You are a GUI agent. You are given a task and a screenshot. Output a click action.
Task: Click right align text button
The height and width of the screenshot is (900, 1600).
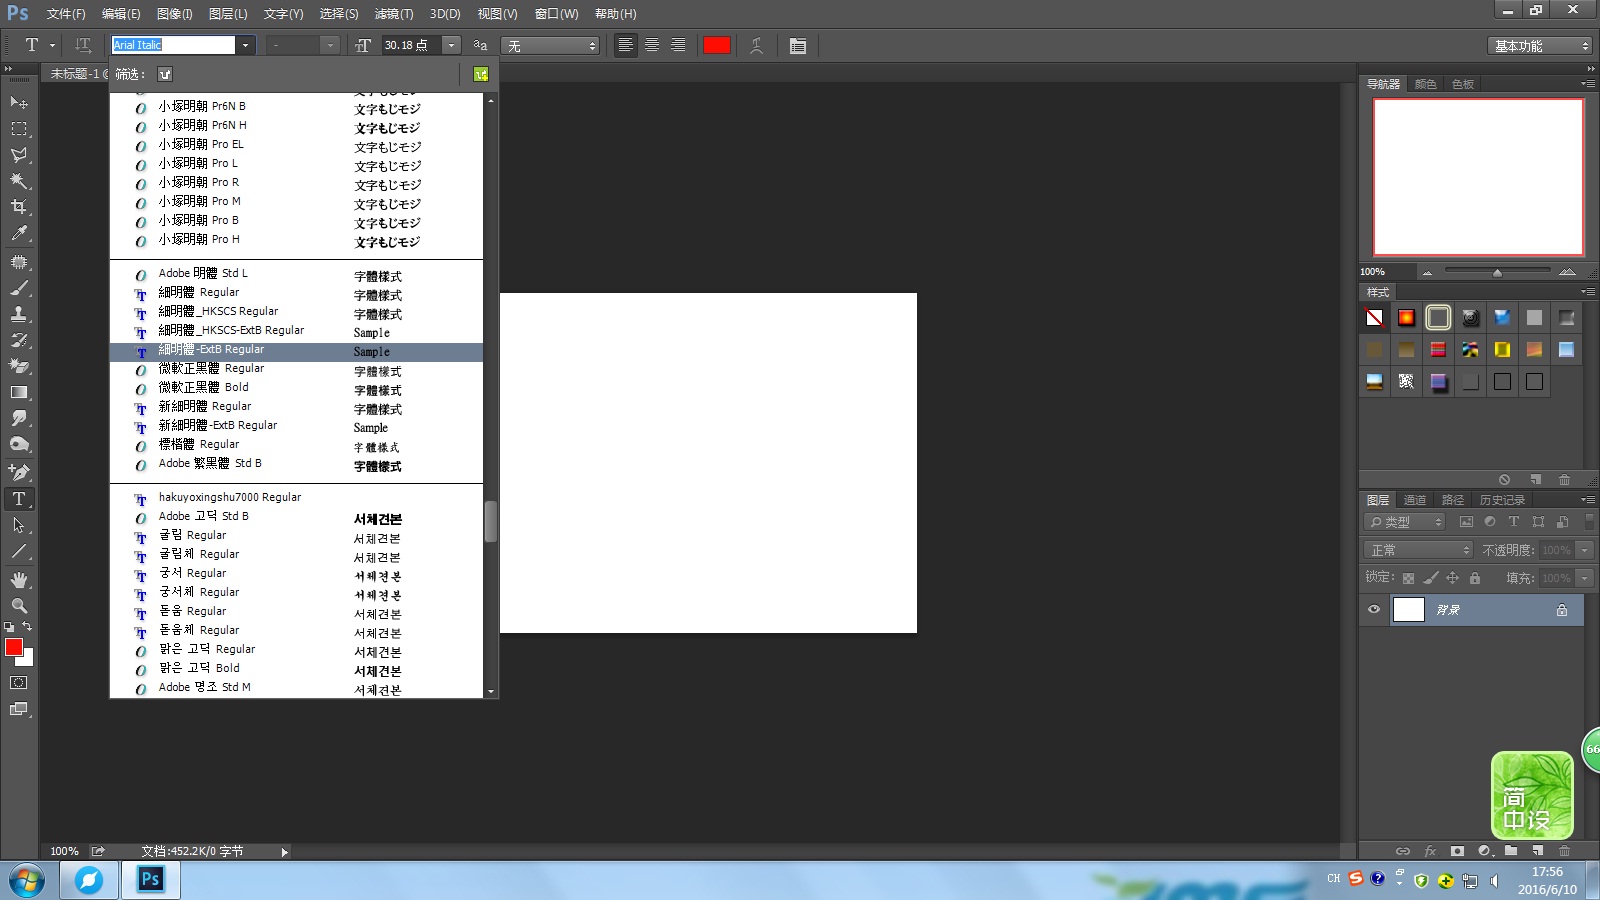(x=678, y=45)
